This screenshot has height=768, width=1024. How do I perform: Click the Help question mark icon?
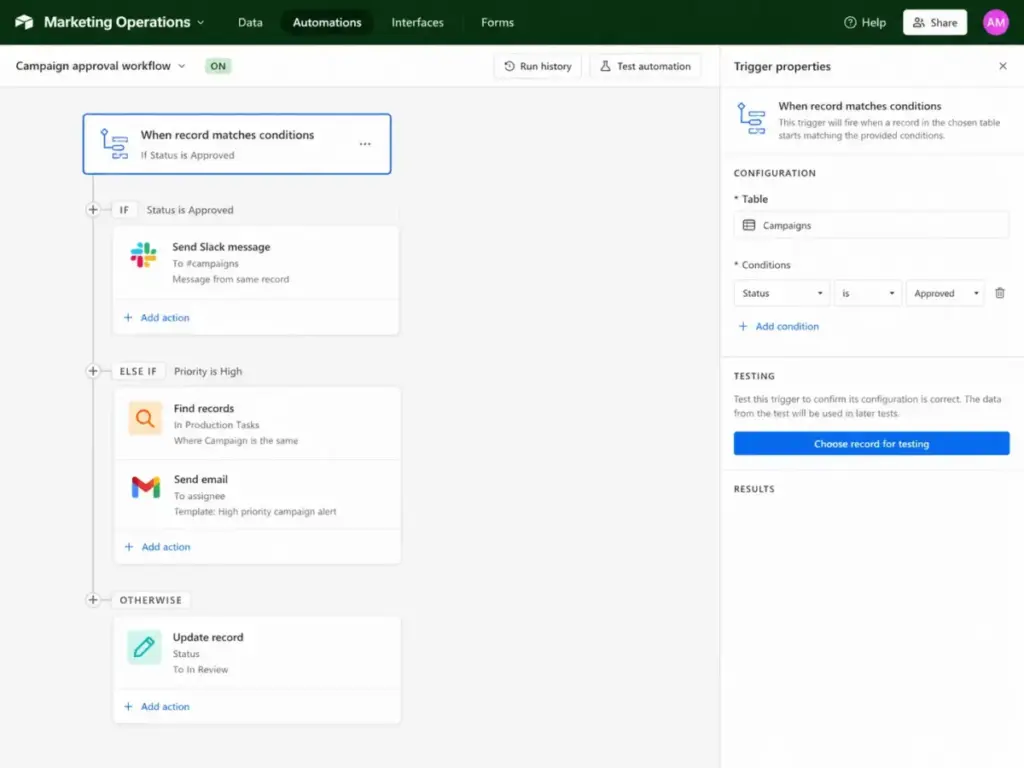coord(850,22)
